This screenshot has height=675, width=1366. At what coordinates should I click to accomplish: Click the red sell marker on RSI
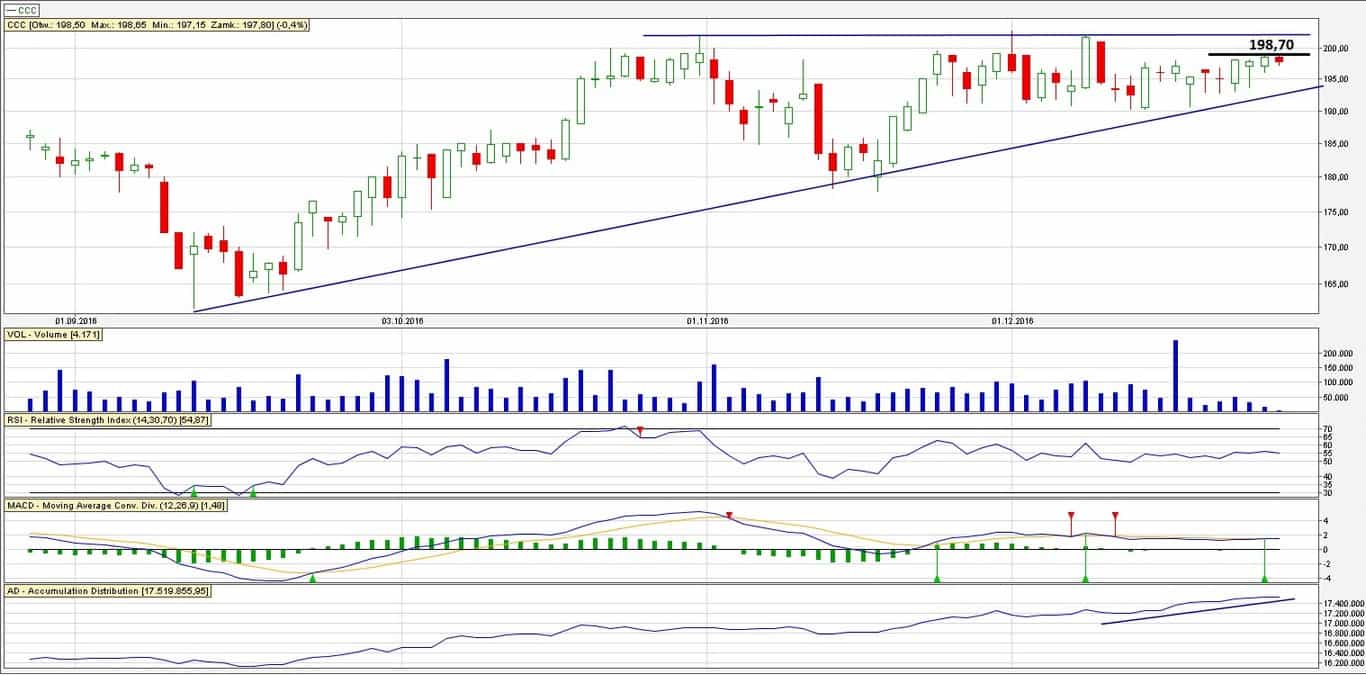(641, 430)
